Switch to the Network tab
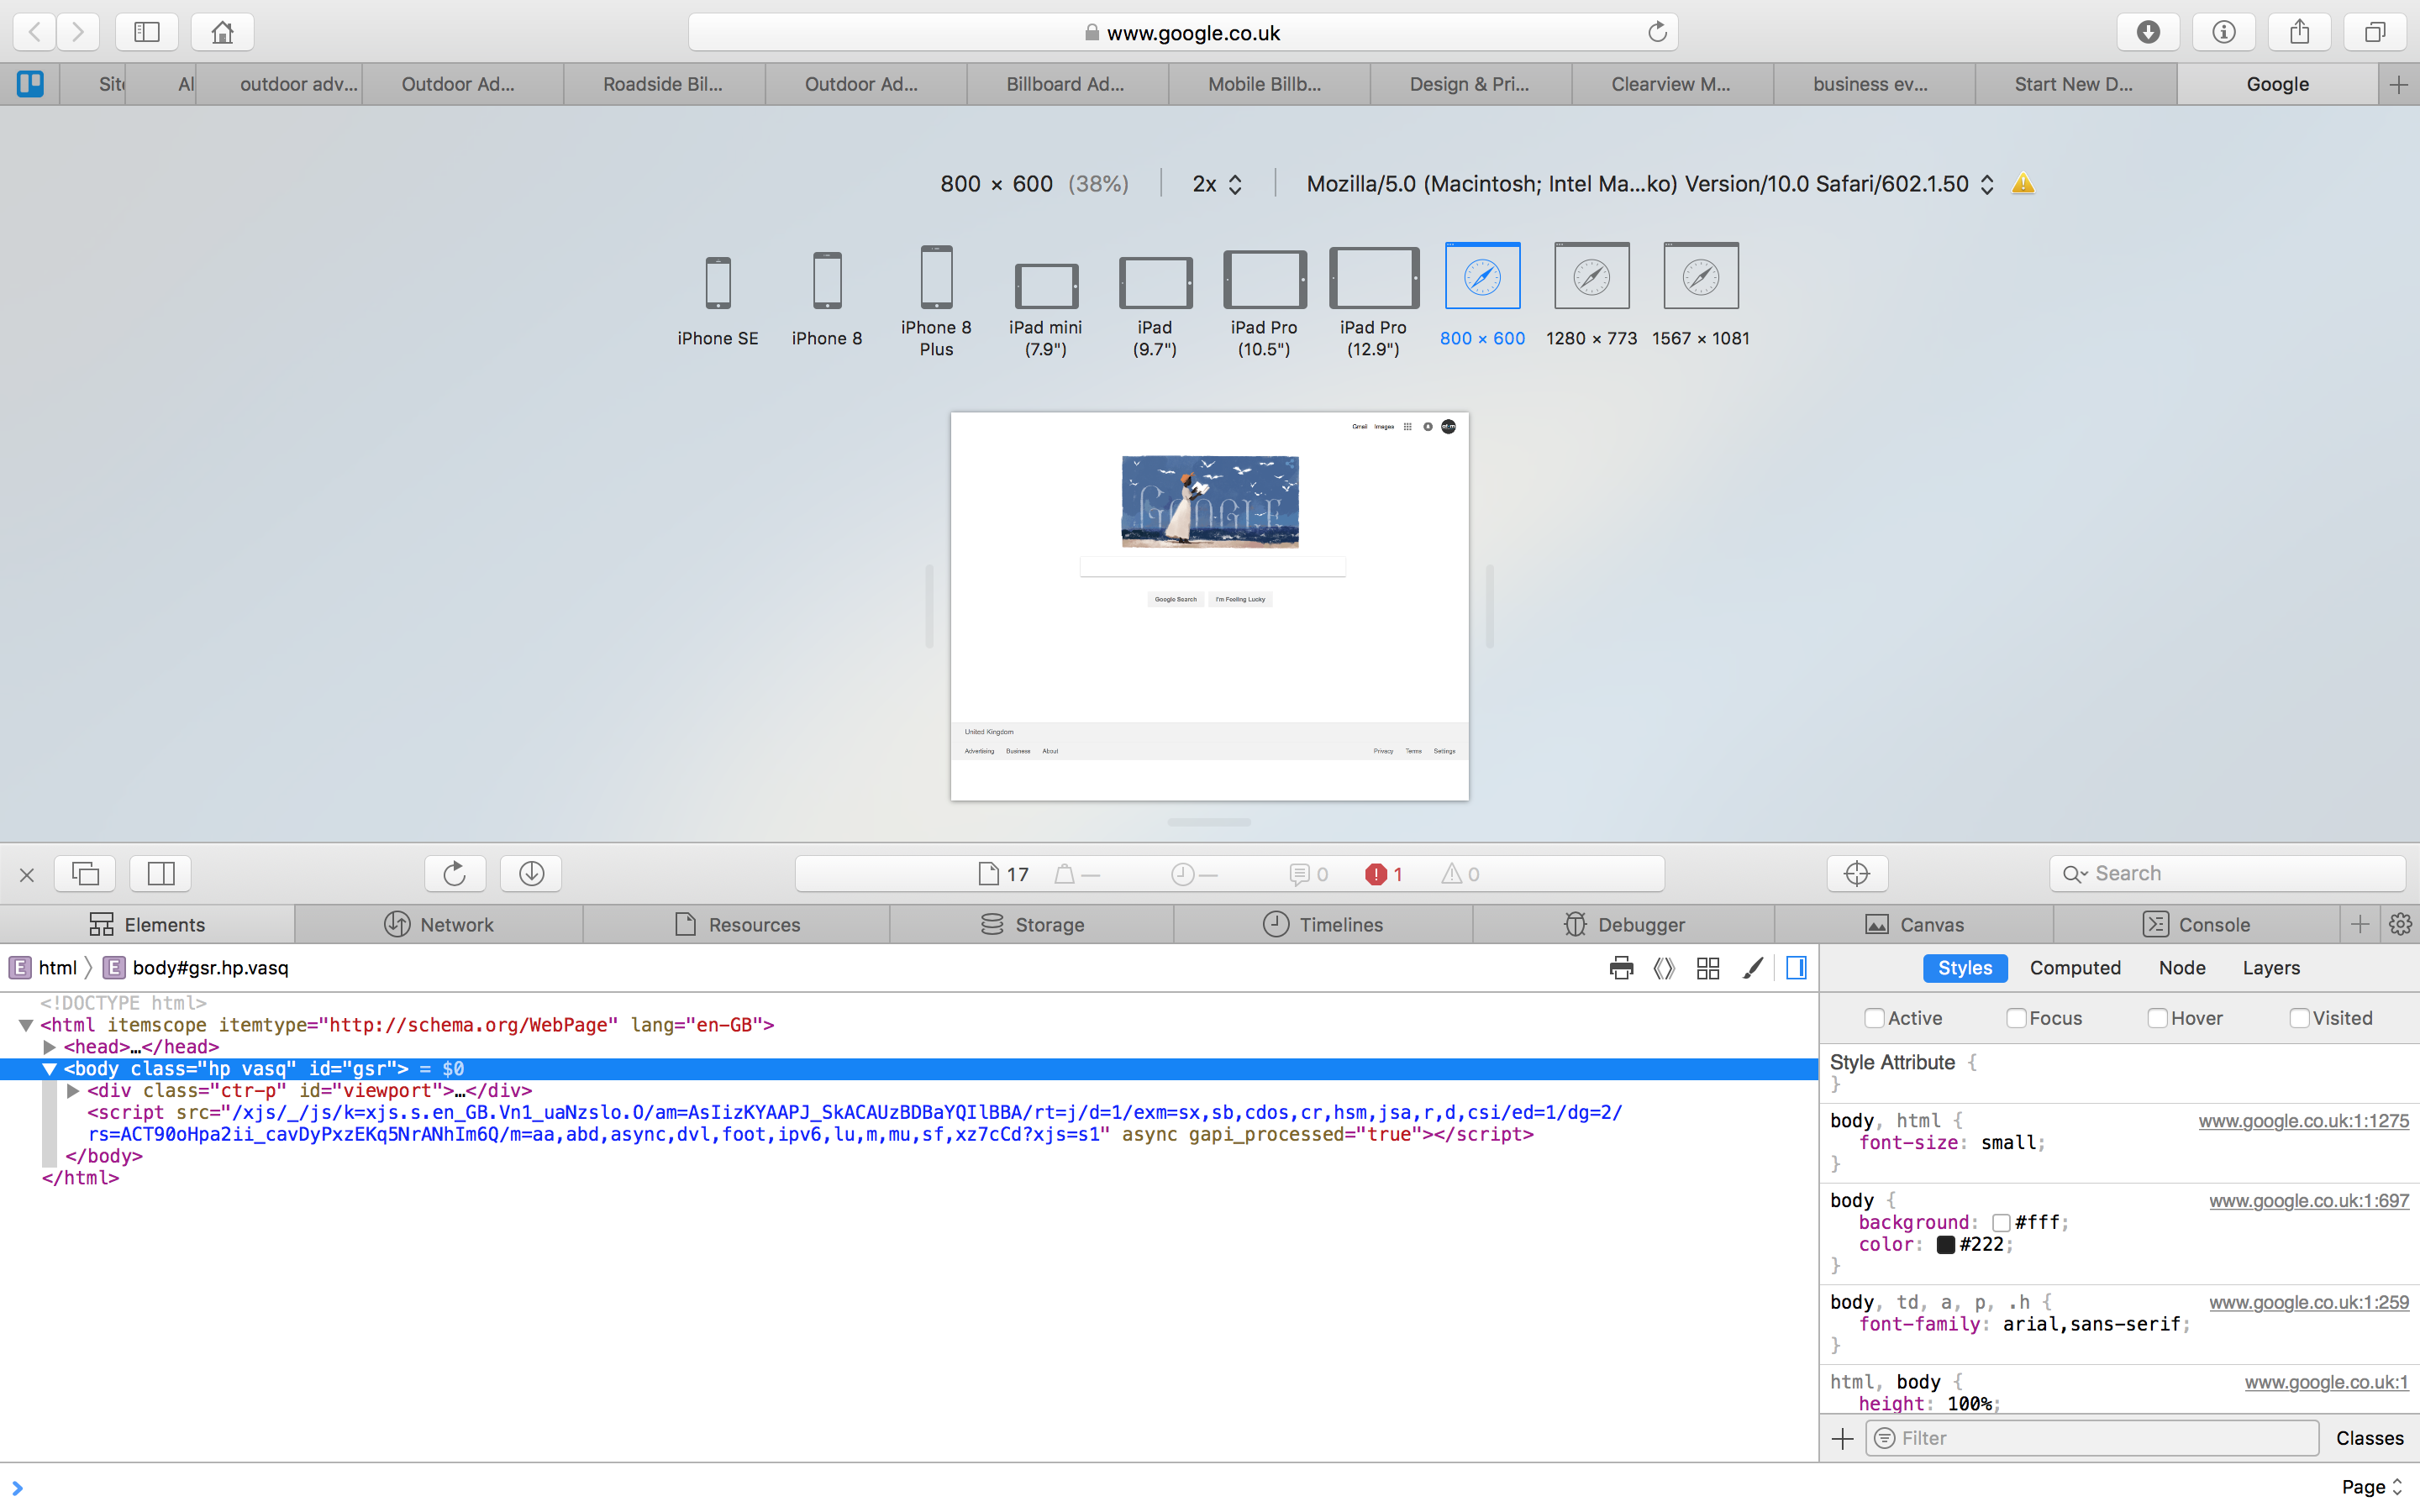Image resolution: width=2420 pixels, height=1512 pixels. point(438,924)
